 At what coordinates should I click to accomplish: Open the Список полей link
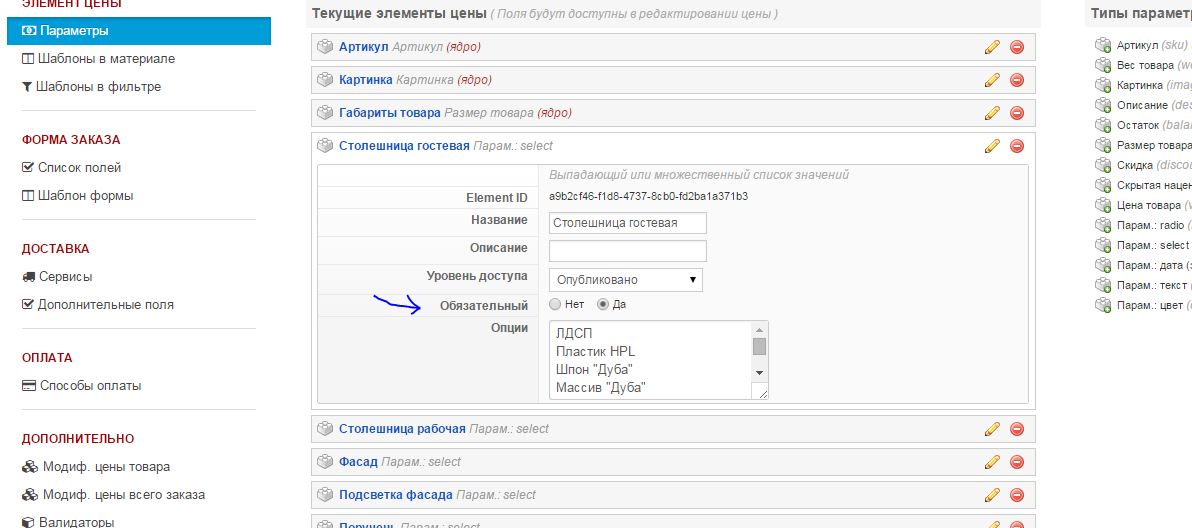pyautogui.click(x=79, y=168)
